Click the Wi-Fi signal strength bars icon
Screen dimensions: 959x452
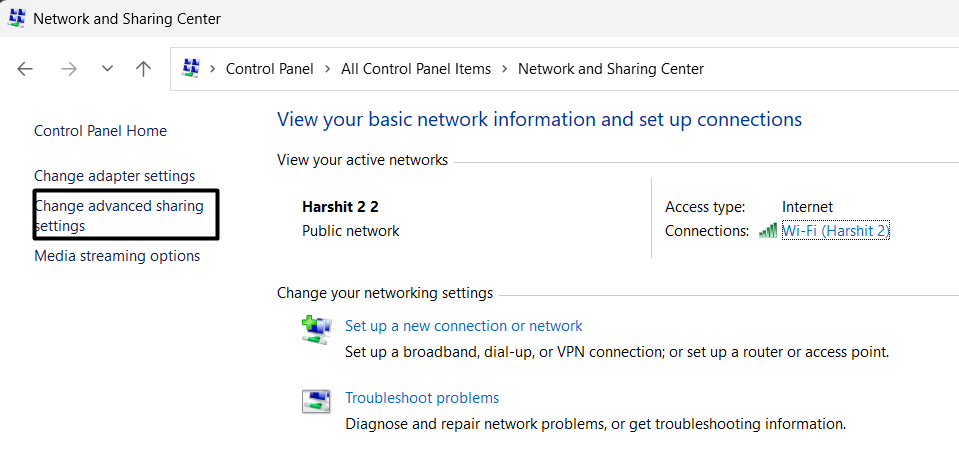coord(767,231)
